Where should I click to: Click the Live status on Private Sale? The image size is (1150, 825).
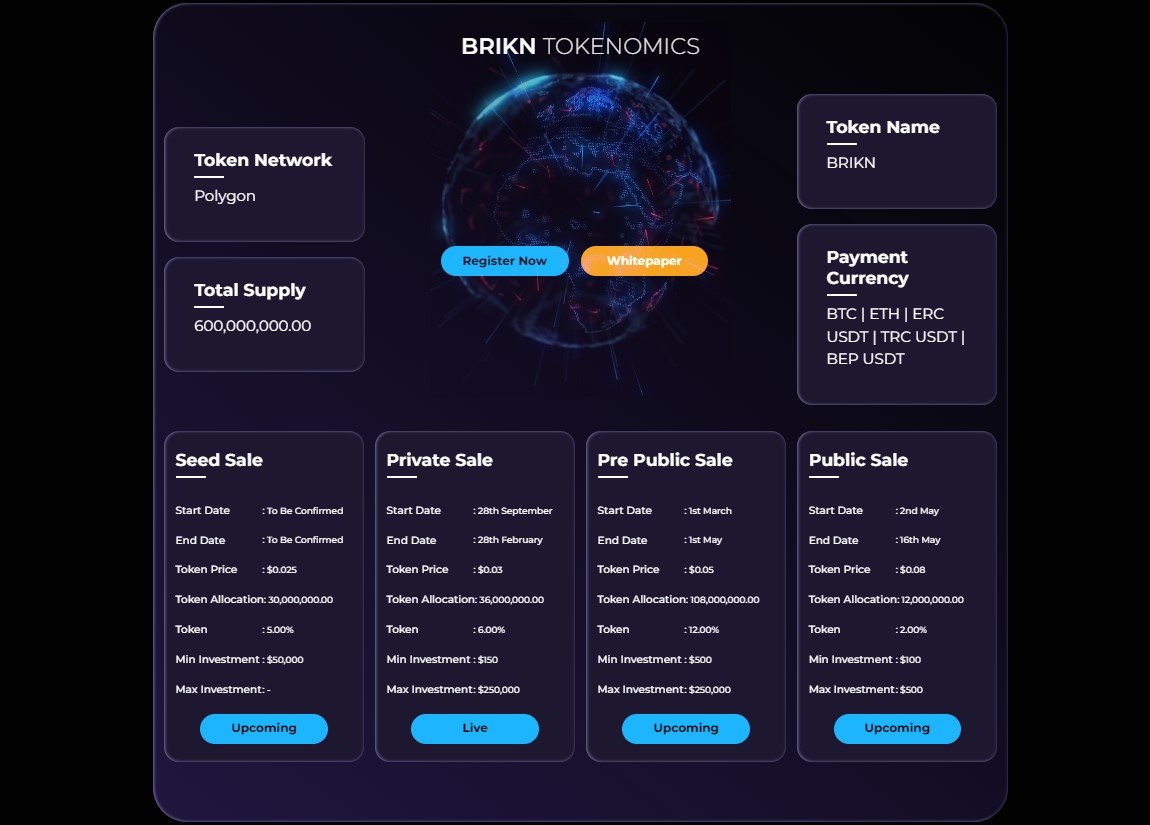474,728
